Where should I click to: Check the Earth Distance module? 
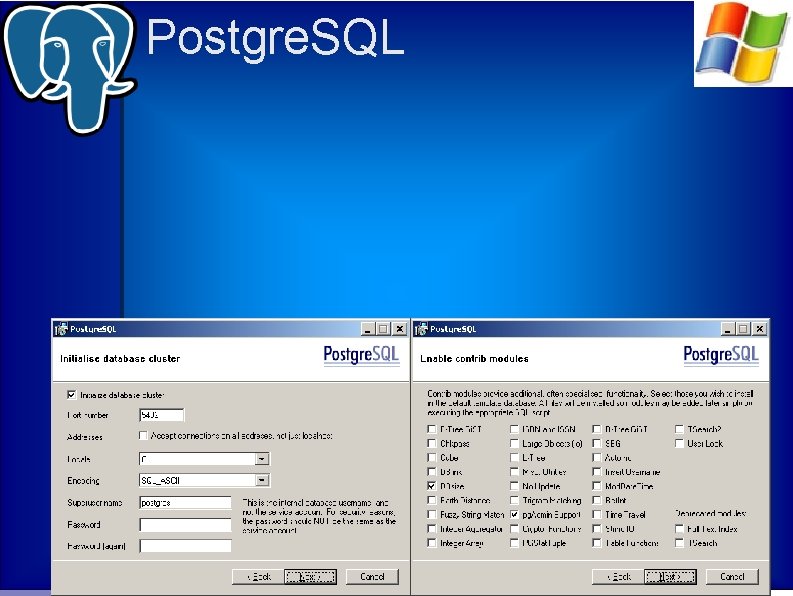tap(431, 500)
